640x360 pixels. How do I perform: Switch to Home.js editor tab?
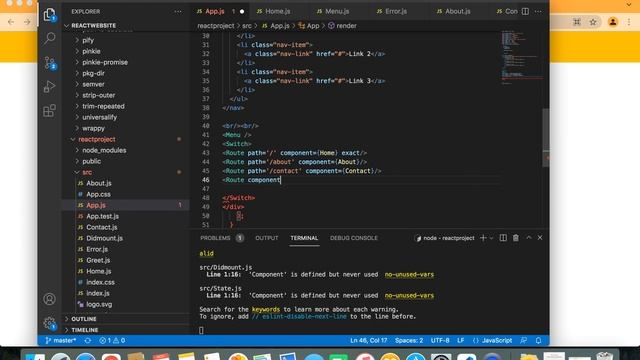pyautogui.click(x=278, y=11)
